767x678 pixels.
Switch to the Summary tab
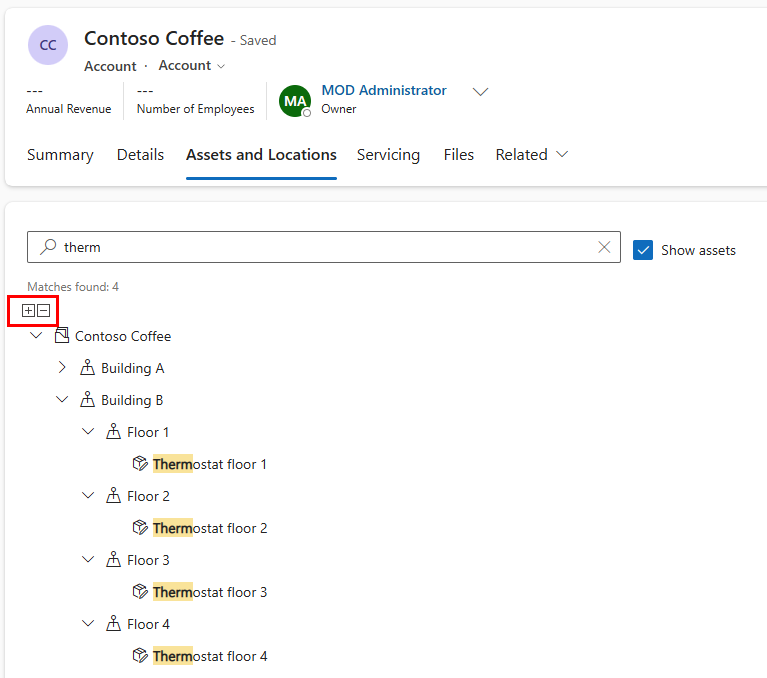click(x=60, y=155)
